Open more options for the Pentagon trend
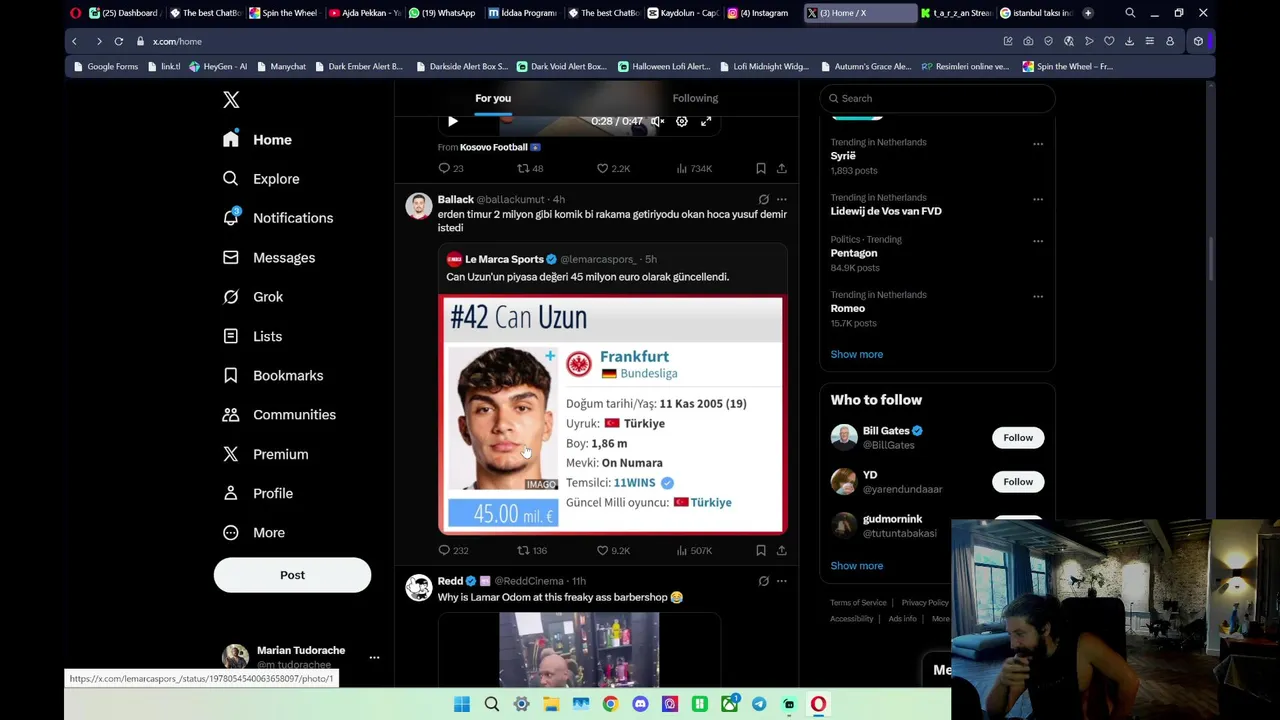The height and width of the screenshot is (720, 1280). pyautogui.click(x=1038, y=241)
